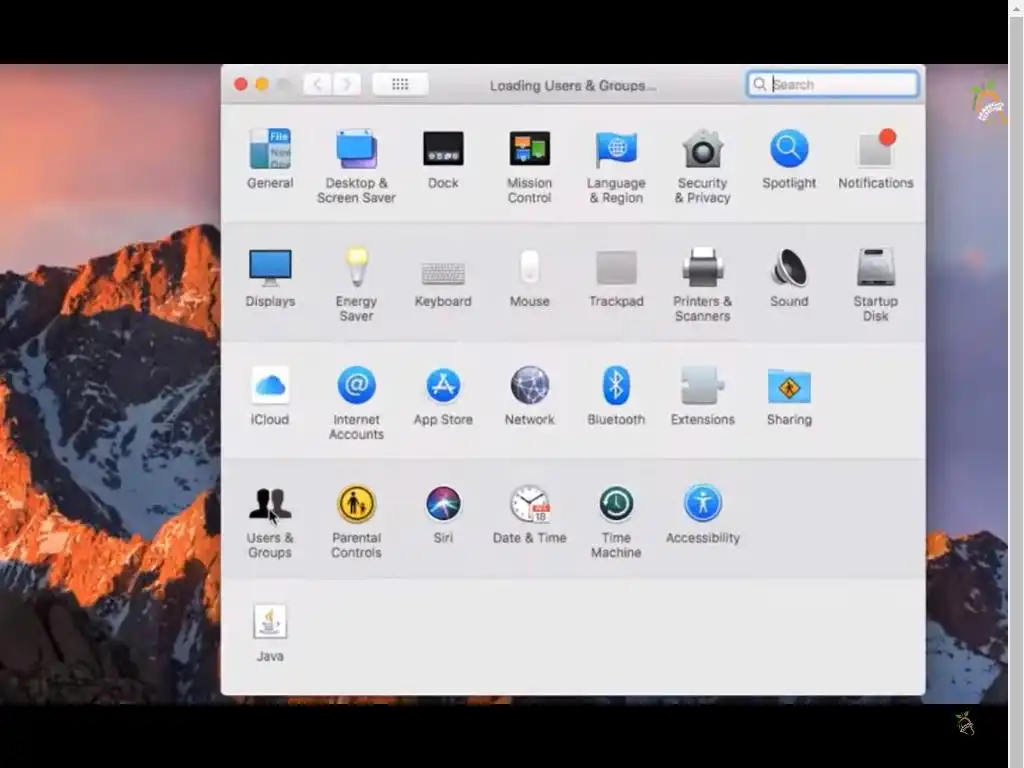The image size is (1024, 768).
Task: Focus the Search field
Action: click(x=832, y=84)
